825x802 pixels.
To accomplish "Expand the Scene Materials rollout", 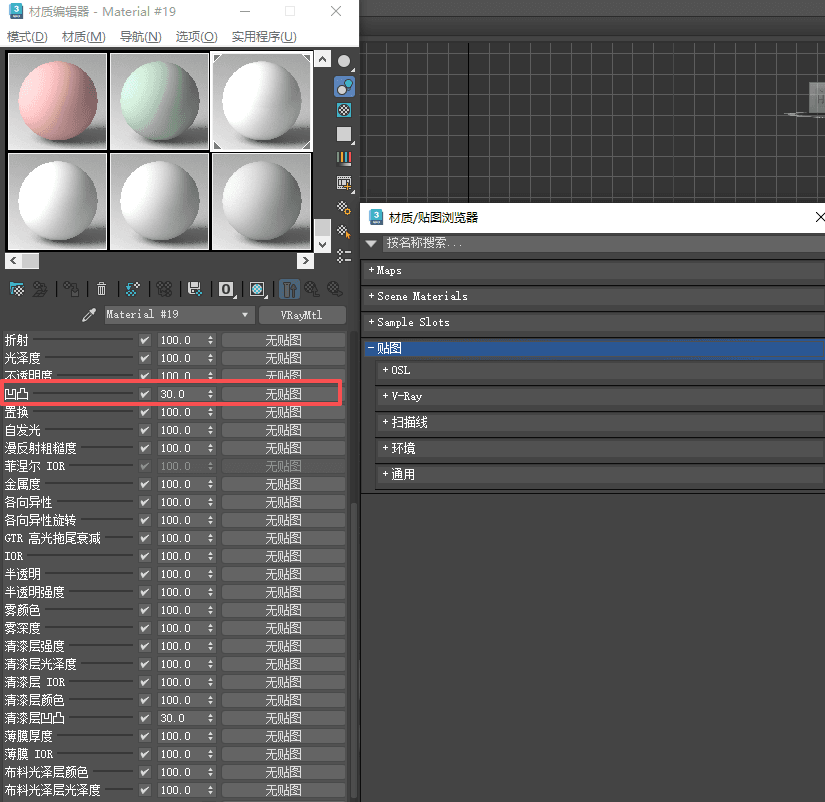I will [421, 296].
